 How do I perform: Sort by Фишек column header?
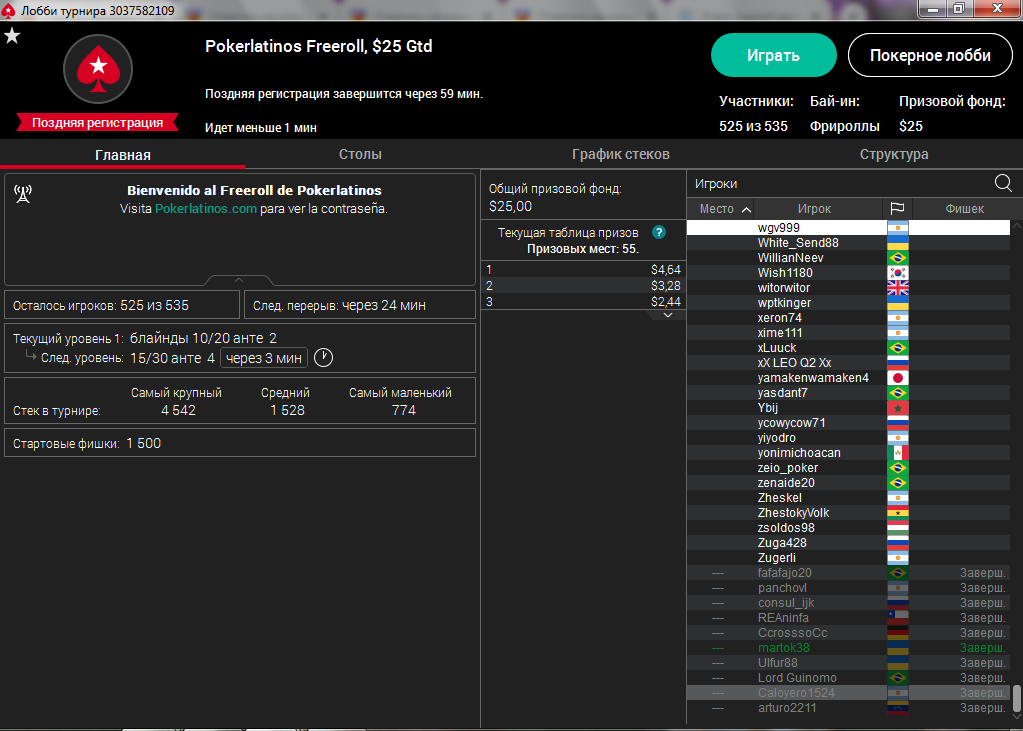(964, 209)
